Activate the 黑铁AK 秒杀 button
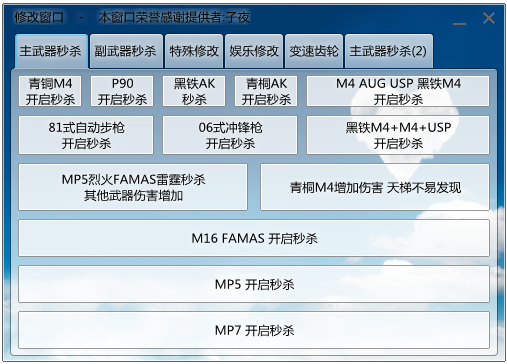This screenshot has width=507, height=364. (194, 91)
